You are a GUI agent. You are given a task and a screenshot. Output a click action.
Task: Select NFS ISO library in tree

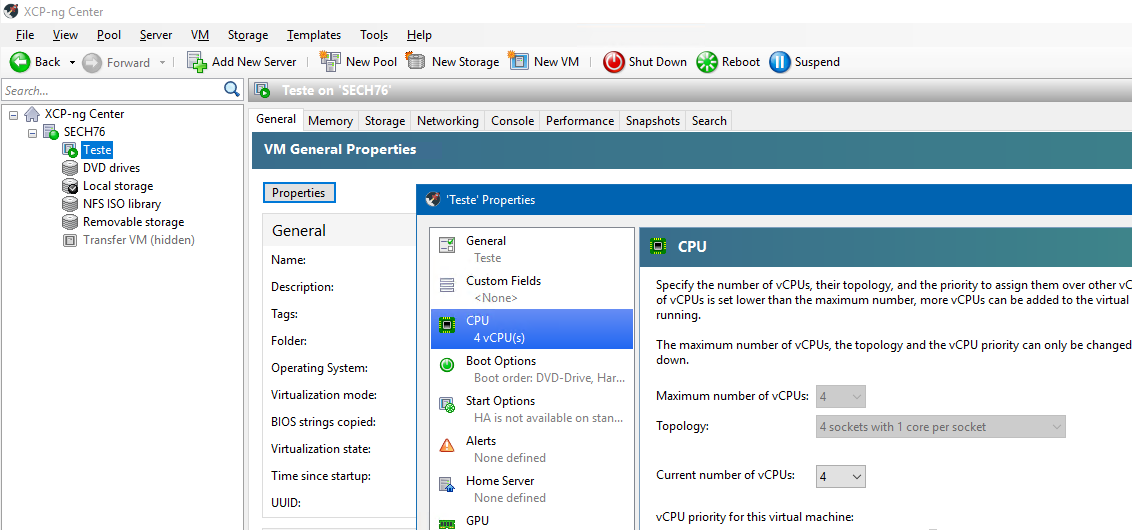(x=122, y=204)
